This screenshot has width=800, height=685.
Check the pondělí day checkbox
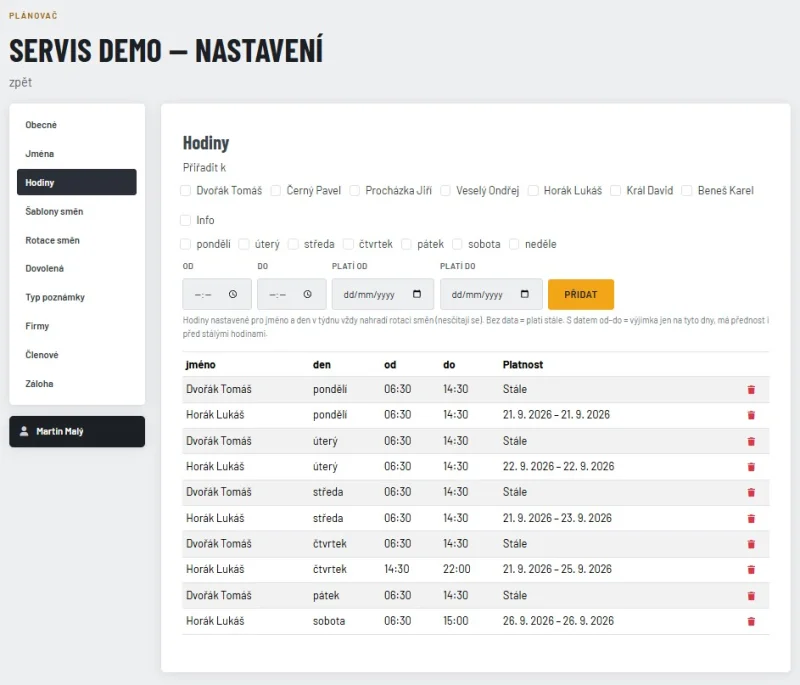186,244
